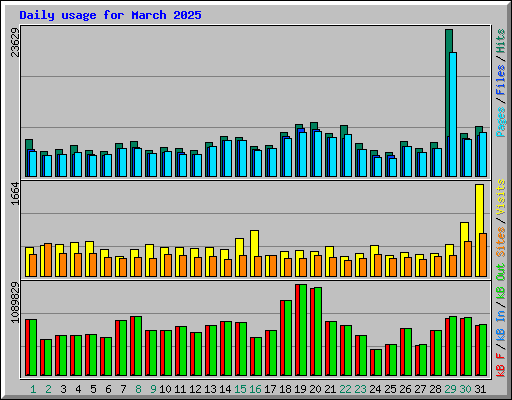Click the green kB Out bar for day 8
The image size is (512, 400).
click(138, 346)
